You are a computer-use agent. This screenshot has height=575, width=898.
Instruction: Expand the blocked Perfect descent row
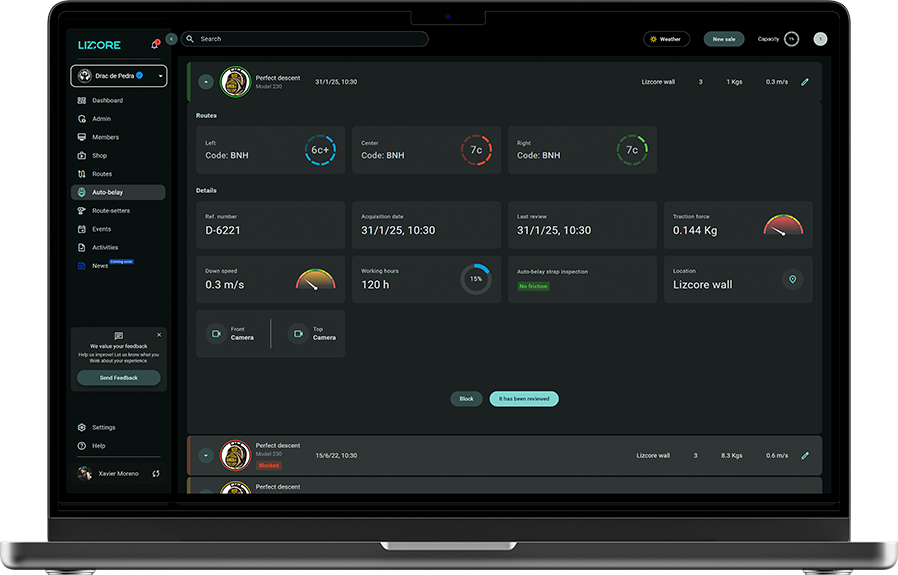pyautogui.click(x=206, y=455)
